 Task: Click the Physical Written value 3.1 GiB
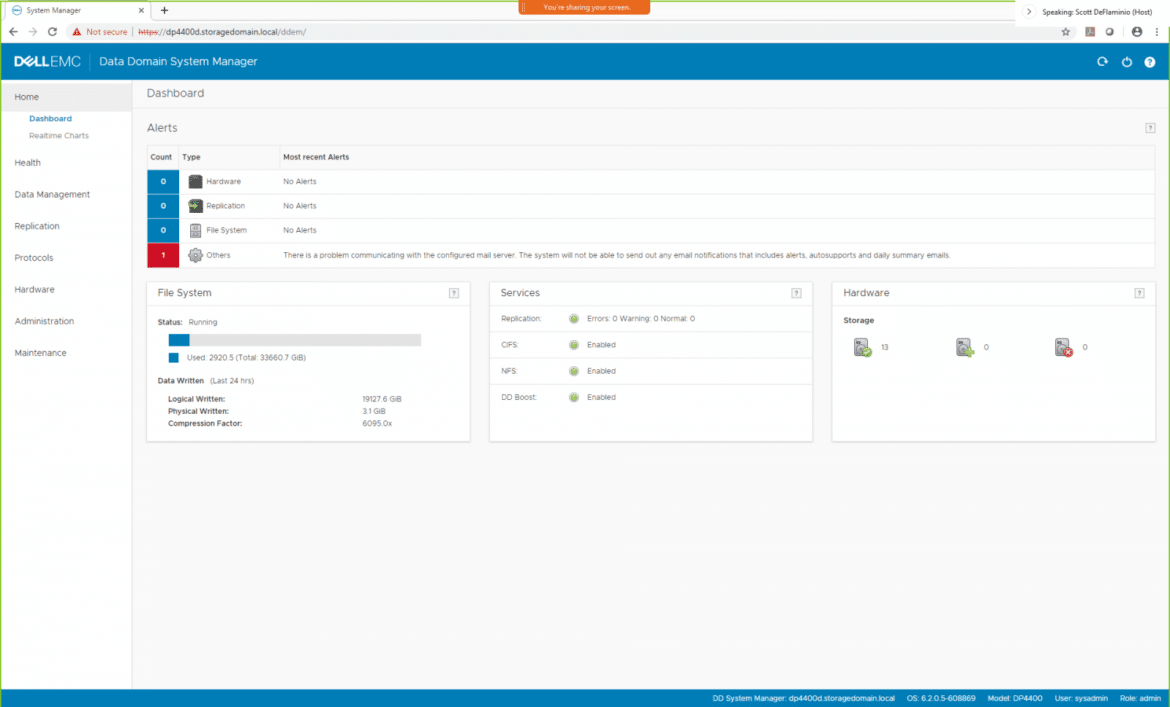pyautogui.click(x=374, y=412)
